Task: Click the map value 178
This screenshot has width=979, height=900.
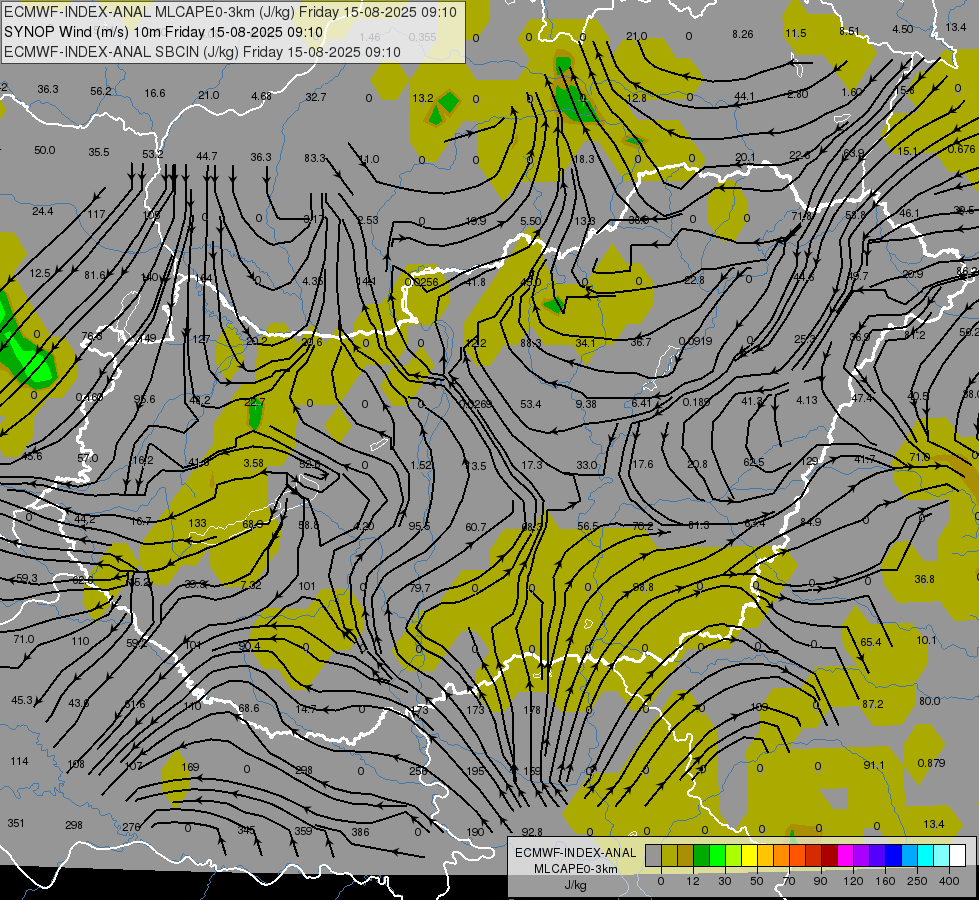Action: pos(532,710)
